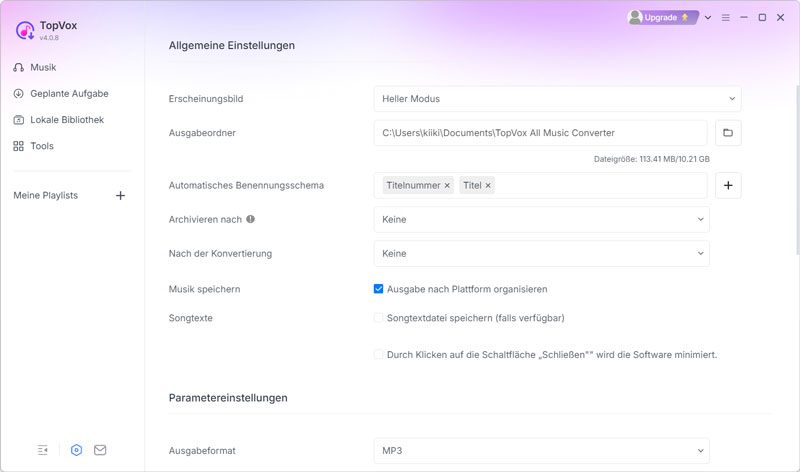Open Geplante Aufgabe in sidebar
This screenshot has width=800, height=472.
pos(69,93)
